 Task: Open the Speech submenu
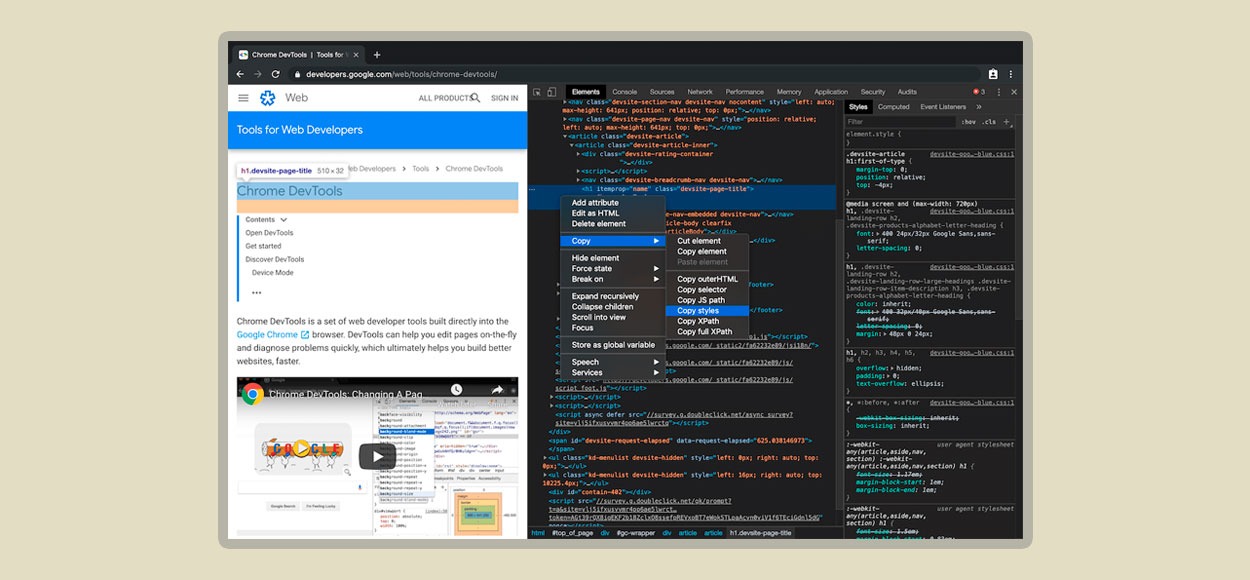[615, 362]
